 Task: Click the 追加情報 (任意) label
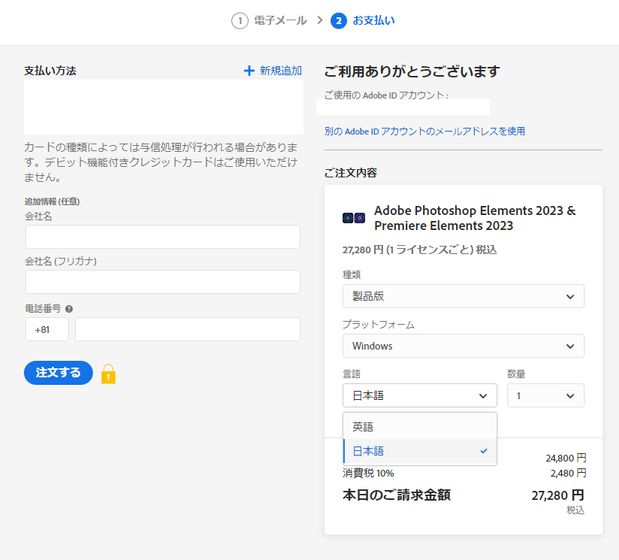point(52,202)
